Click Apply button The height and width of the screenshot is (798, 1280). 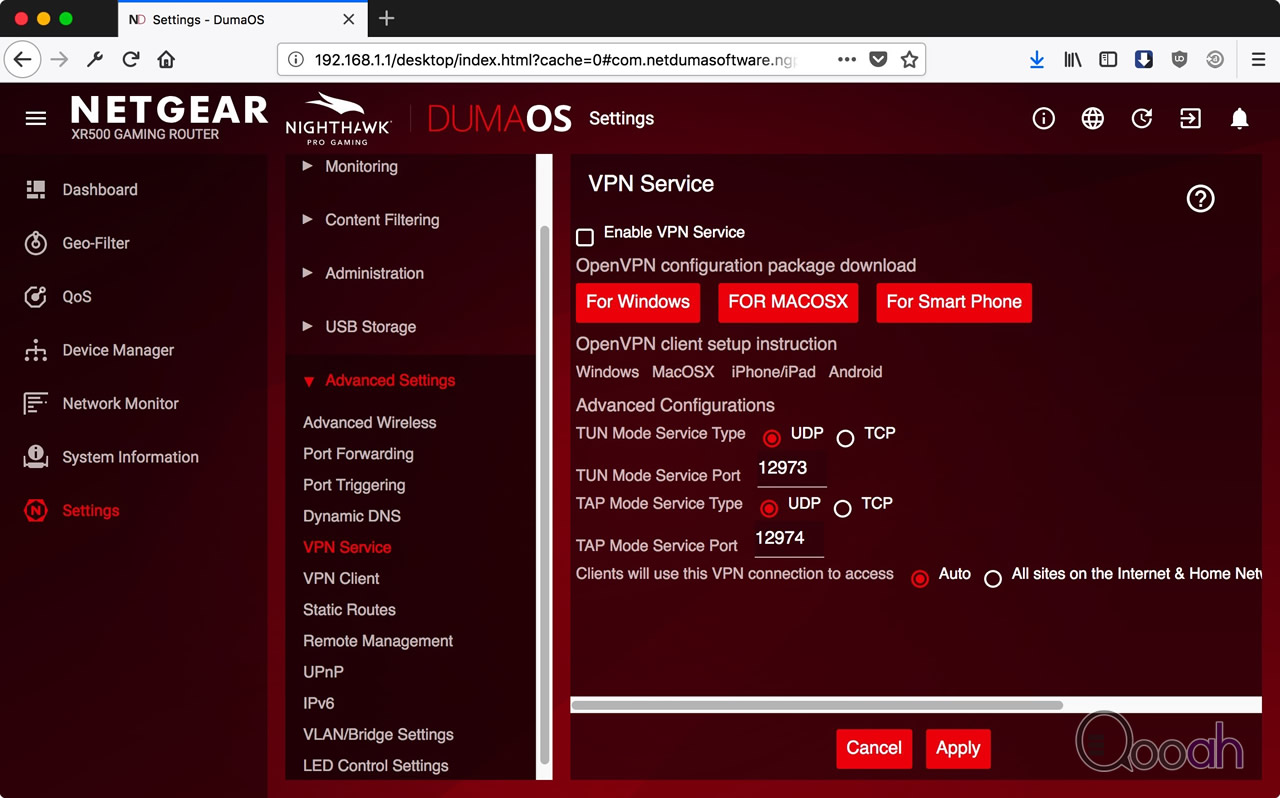tap(958, 748)
